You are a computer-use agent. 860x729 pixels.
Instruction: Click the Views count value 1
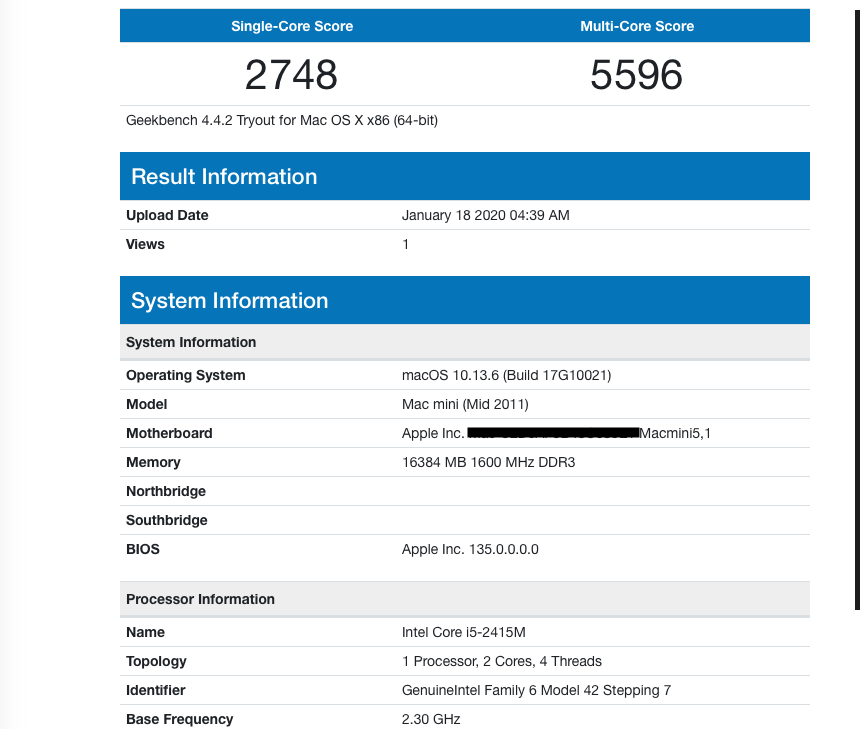coord(405,244)
